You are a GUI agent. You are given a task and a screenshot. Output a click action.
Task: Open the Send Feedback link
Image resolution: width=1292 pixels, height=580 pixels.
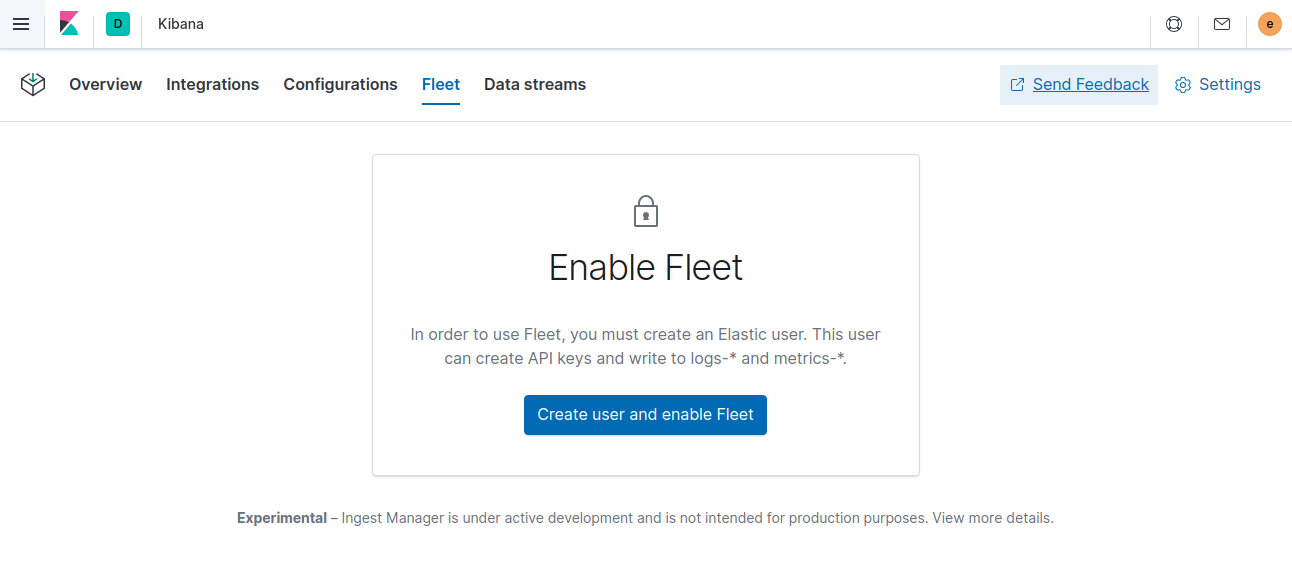[1089, 85]
